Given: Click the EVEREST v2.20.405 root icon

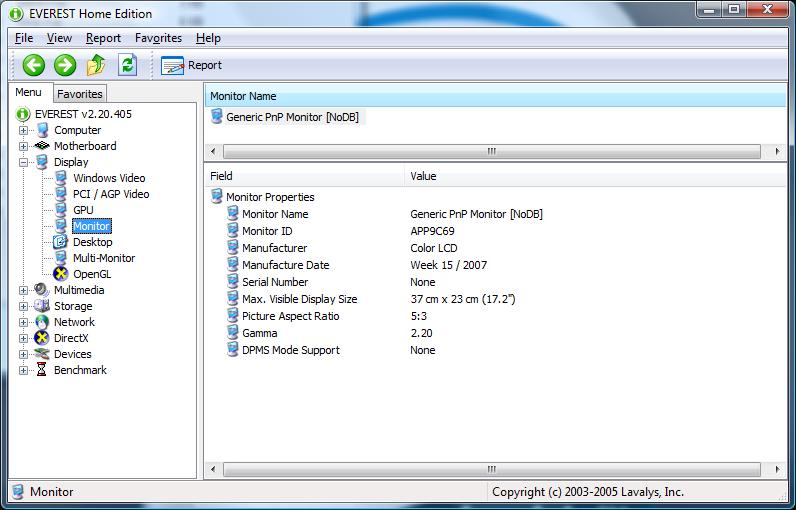Looking at the screenshot, I should point(23,114).
